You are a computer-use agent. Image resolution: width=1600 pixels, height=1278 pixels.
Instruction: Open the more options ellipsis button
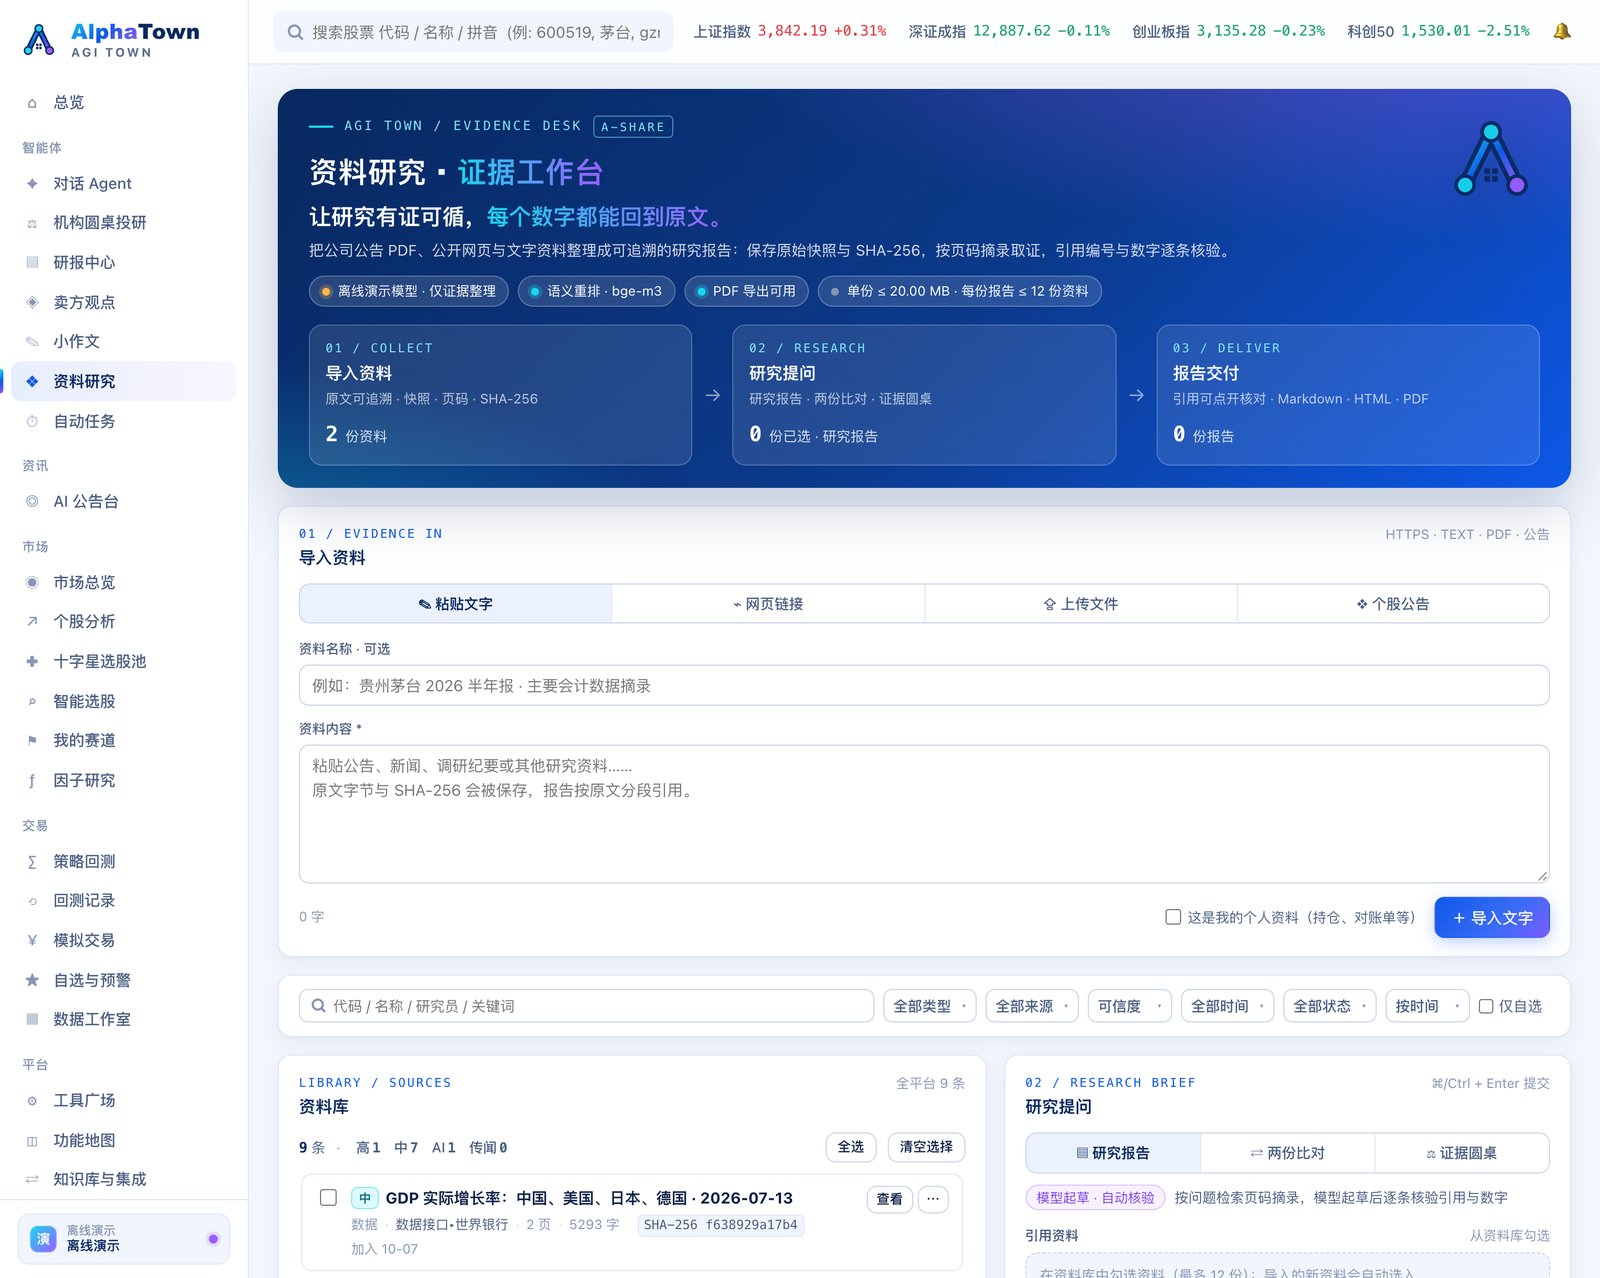933,1198
